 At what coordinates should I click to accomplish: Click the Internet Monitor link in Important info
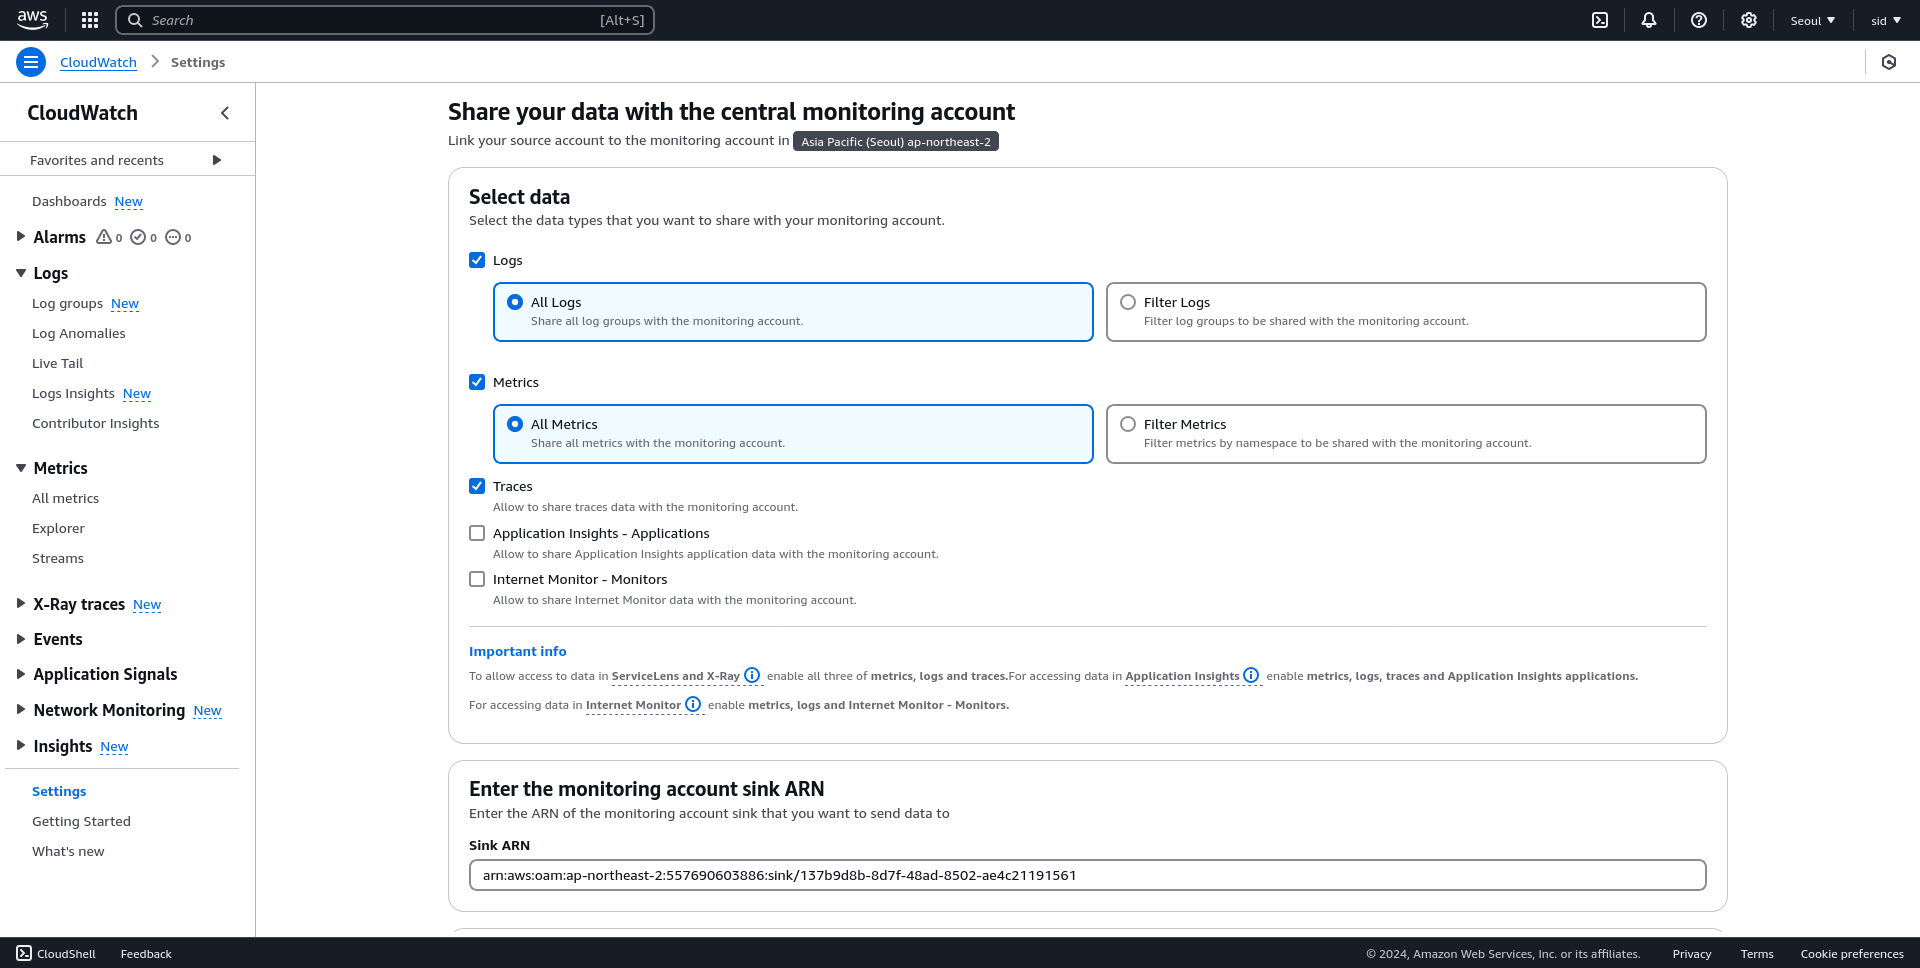tap(633, 705)
